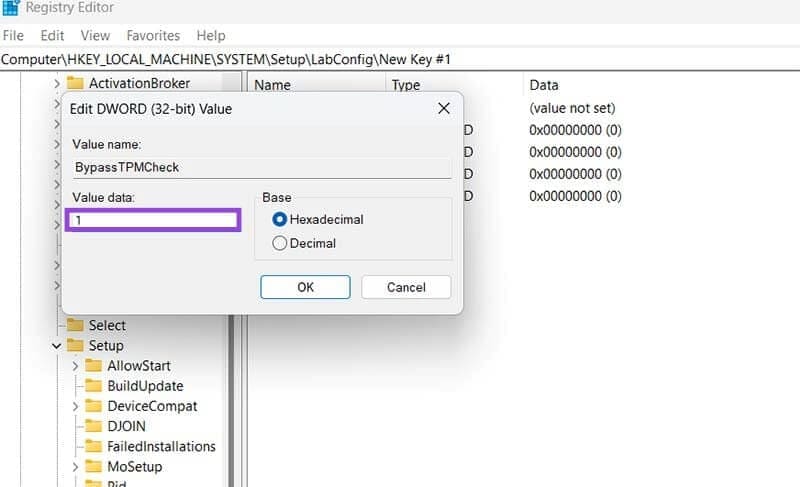Click the Cancel button
The image size is (800, 487).
406,287
